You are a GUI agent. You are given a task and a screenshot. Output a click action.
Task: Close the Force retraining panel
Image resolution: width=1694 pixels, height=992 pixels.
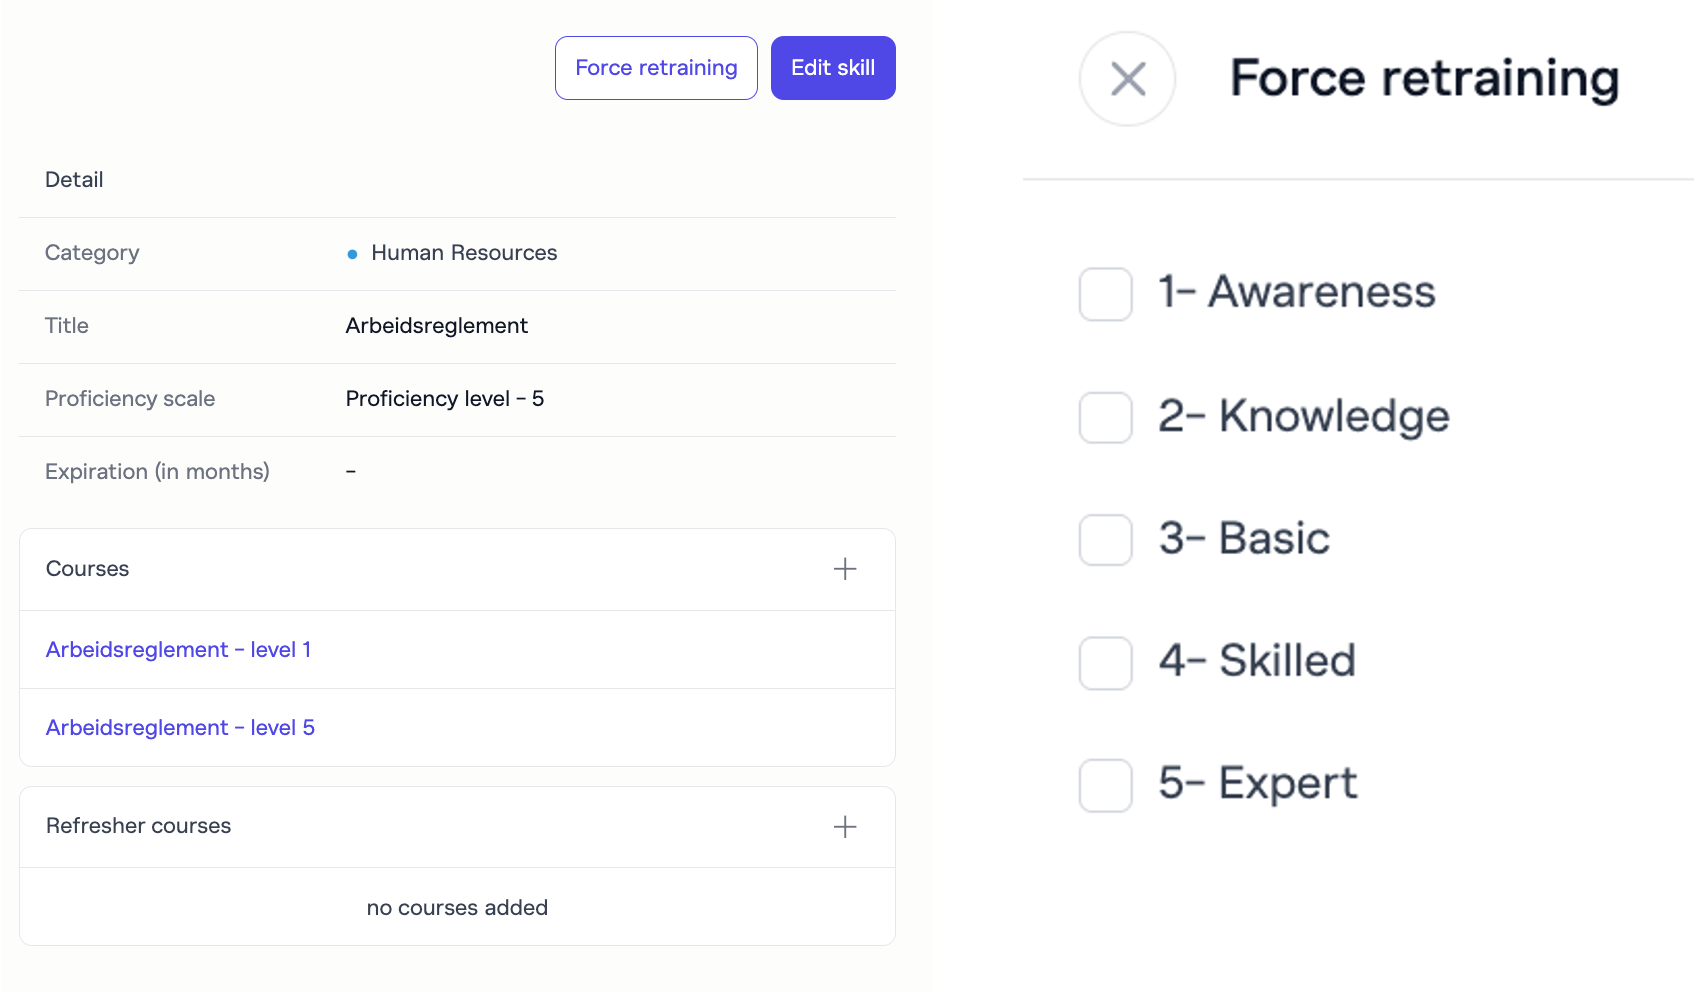[x=1128, y=79]
